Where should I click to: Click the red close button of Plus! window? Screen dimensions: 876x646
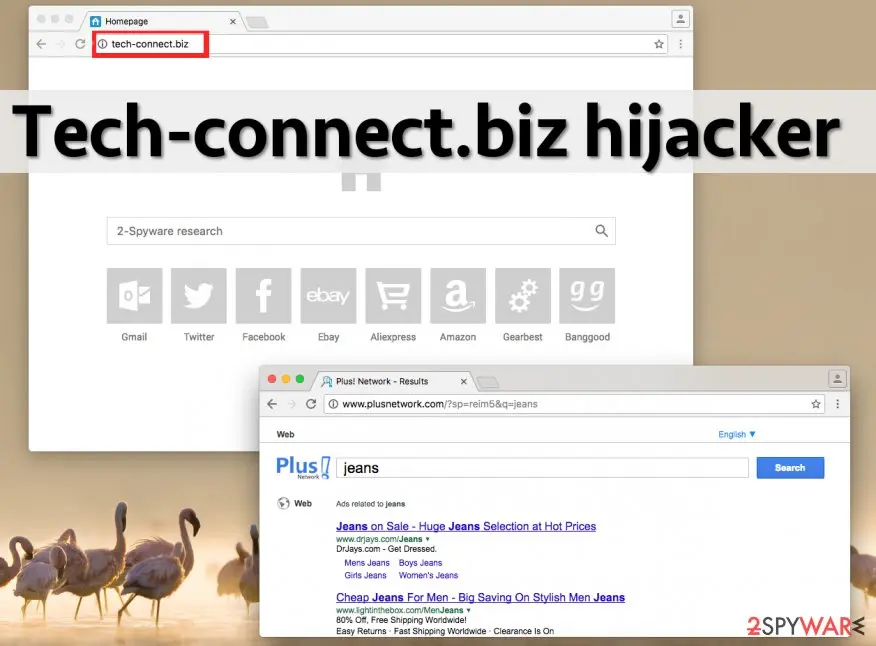tap(272, 379)
